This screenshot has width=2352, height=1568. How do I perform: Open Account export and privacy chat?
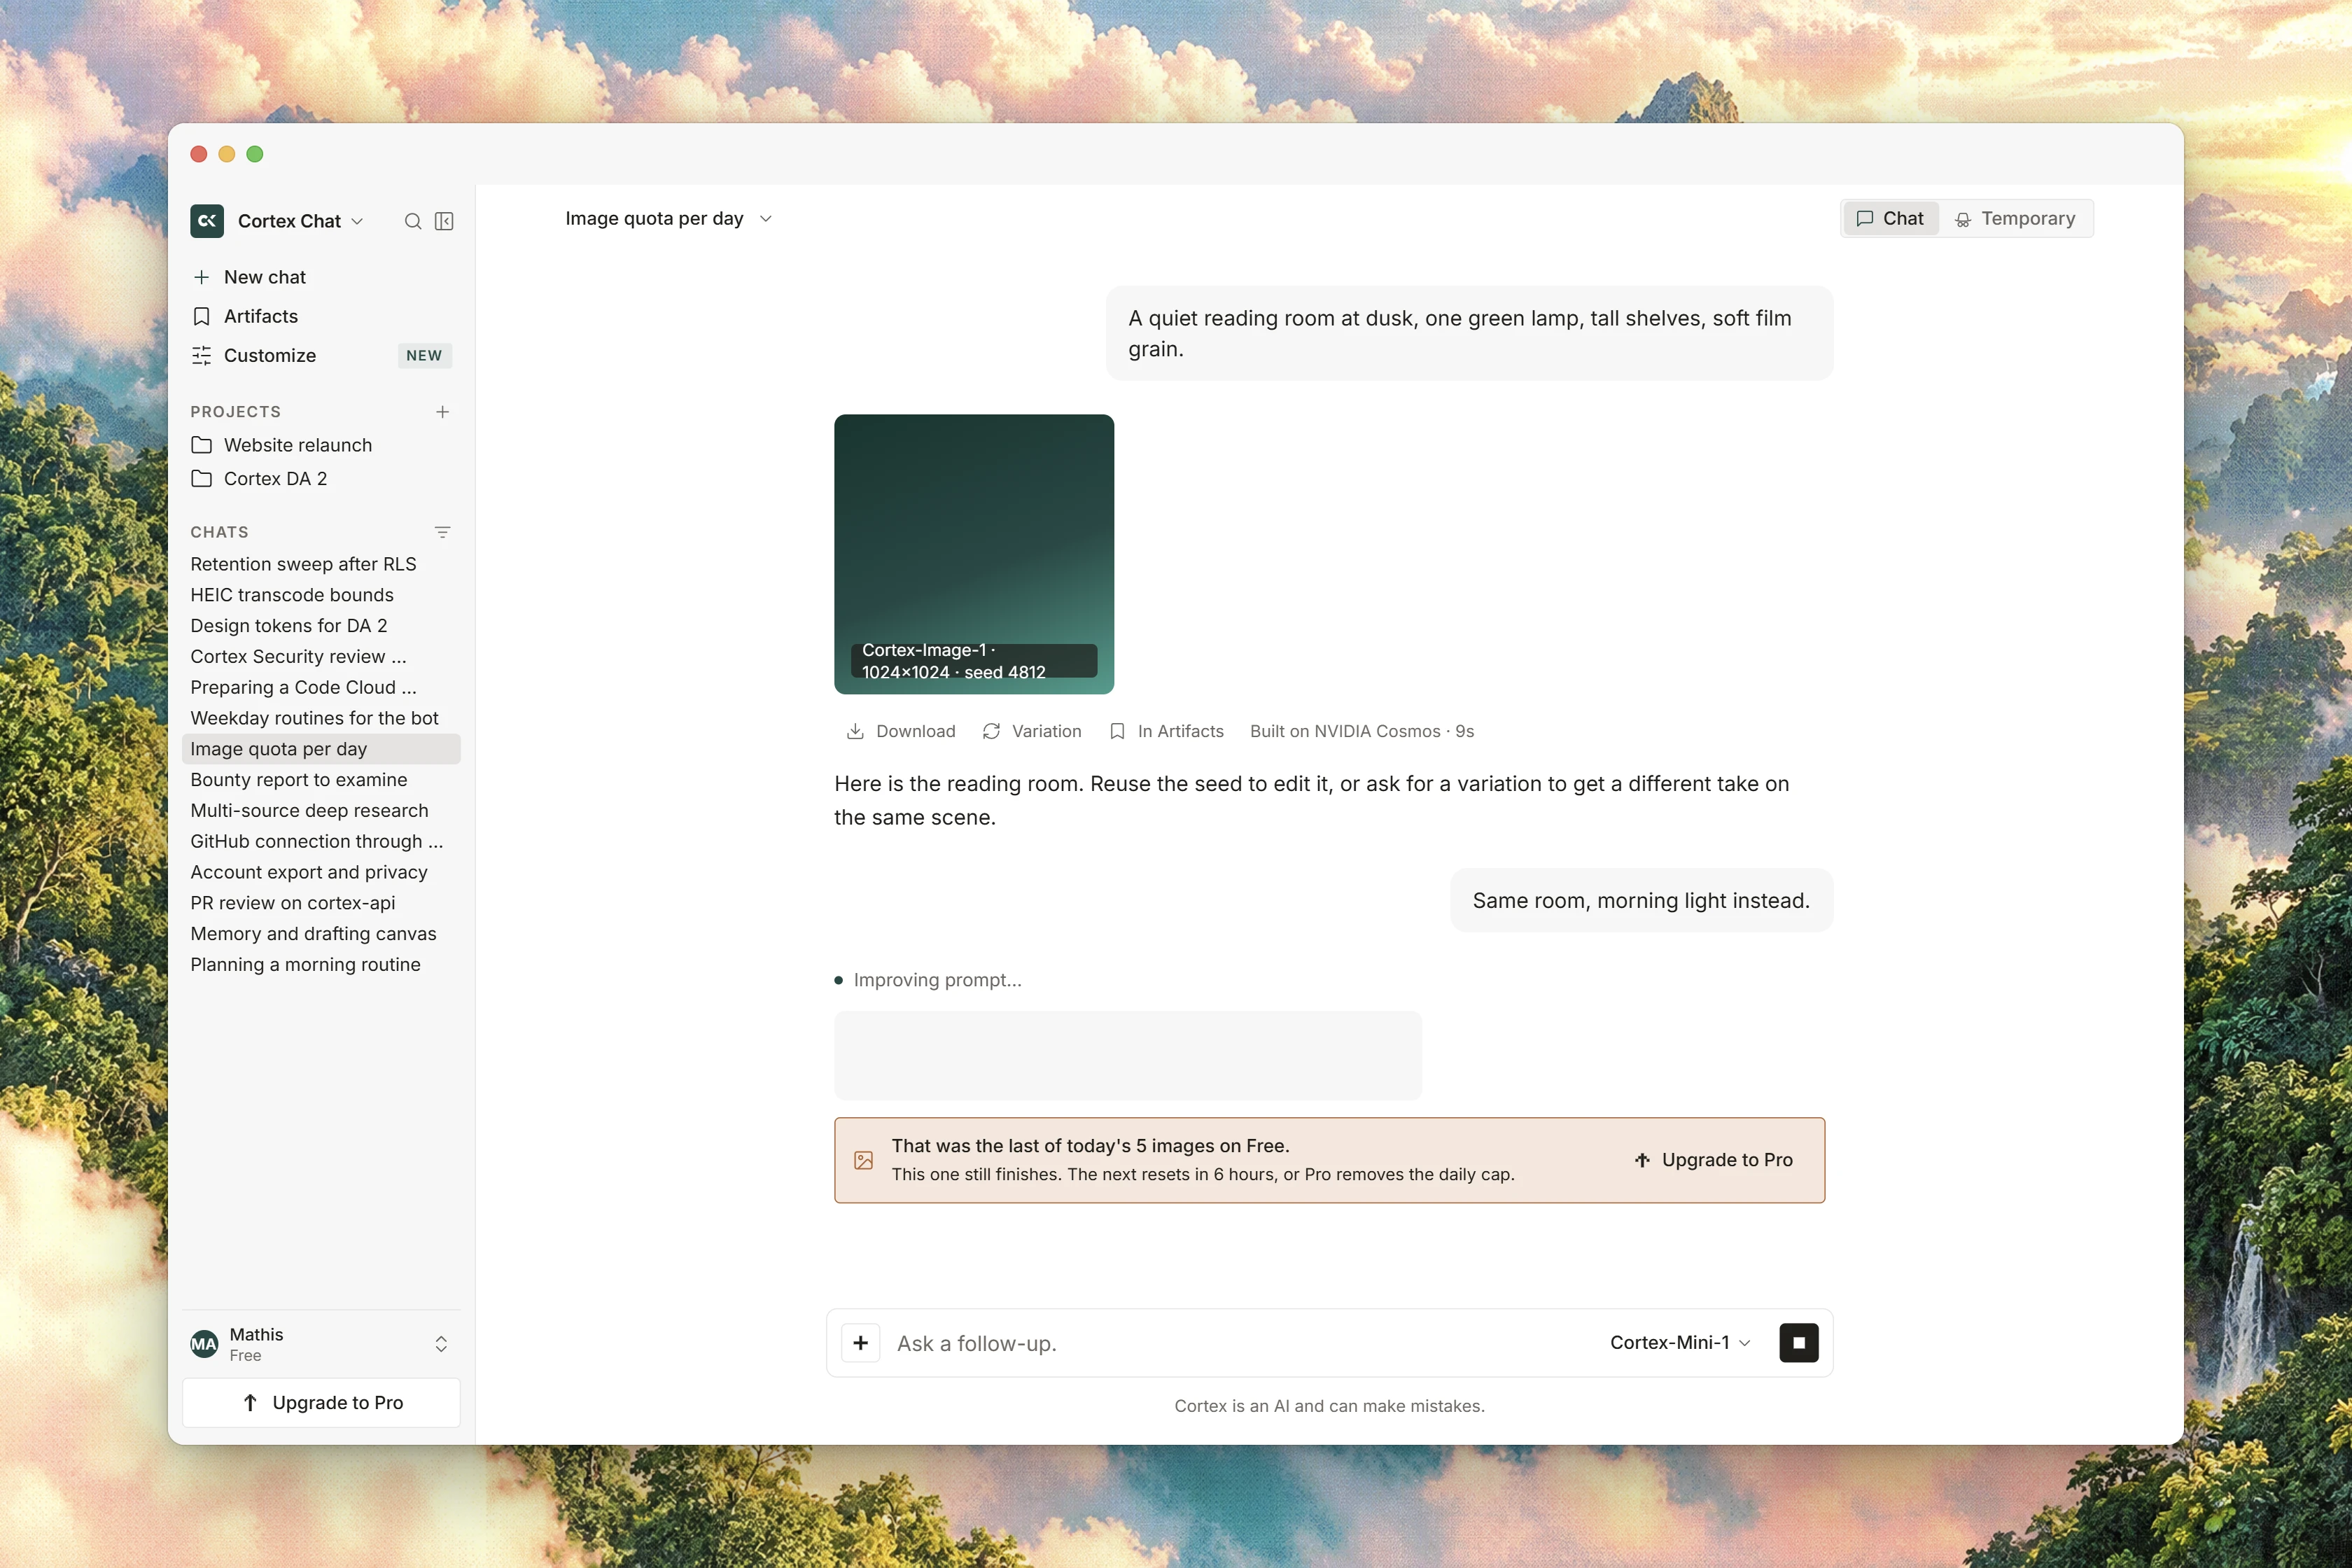click(321, 872)
